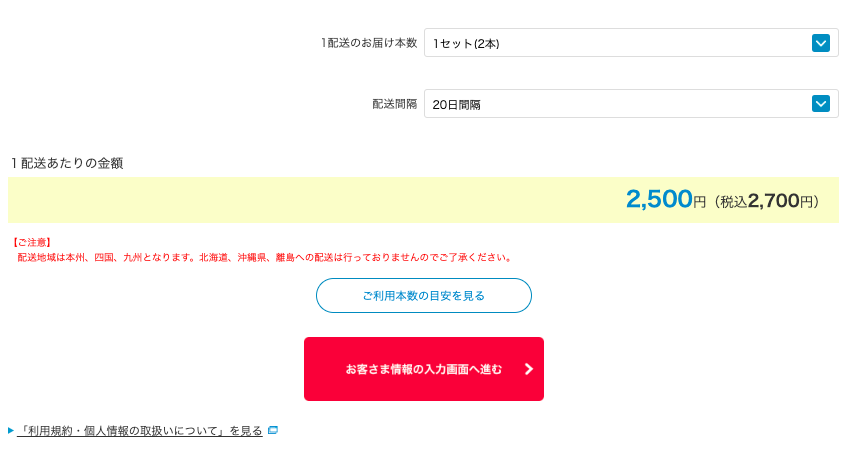Open the 配送間隔 dropdown
The width and height of the screenshot is (861, 458).
click(x=631, y=103)
